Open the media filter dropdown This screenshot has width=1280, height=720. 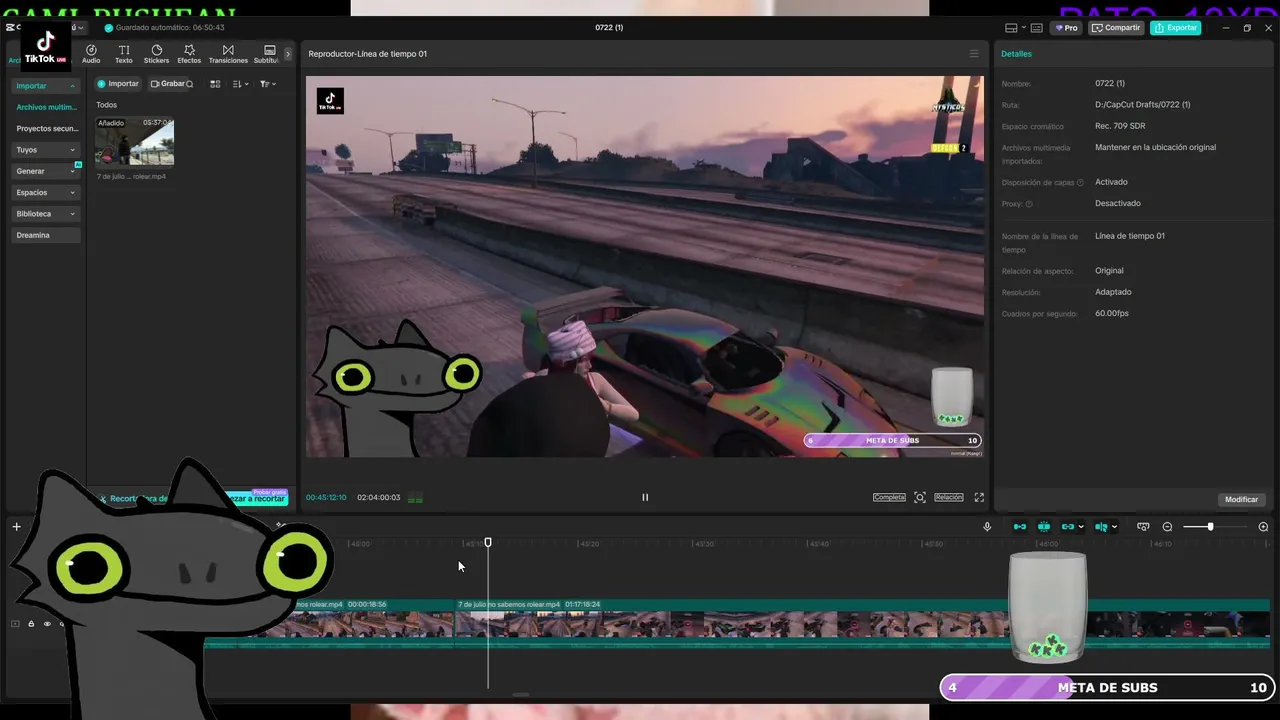click(x=268, y=84)
